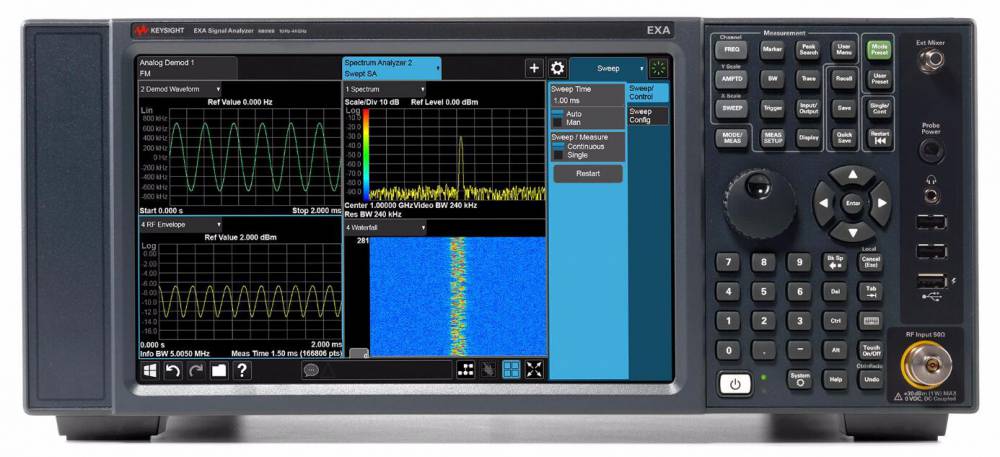The height and width of the screenshot is (457, 1000).
Task: Tap the on-screen redo arrow icon
Action: [196, 370]
